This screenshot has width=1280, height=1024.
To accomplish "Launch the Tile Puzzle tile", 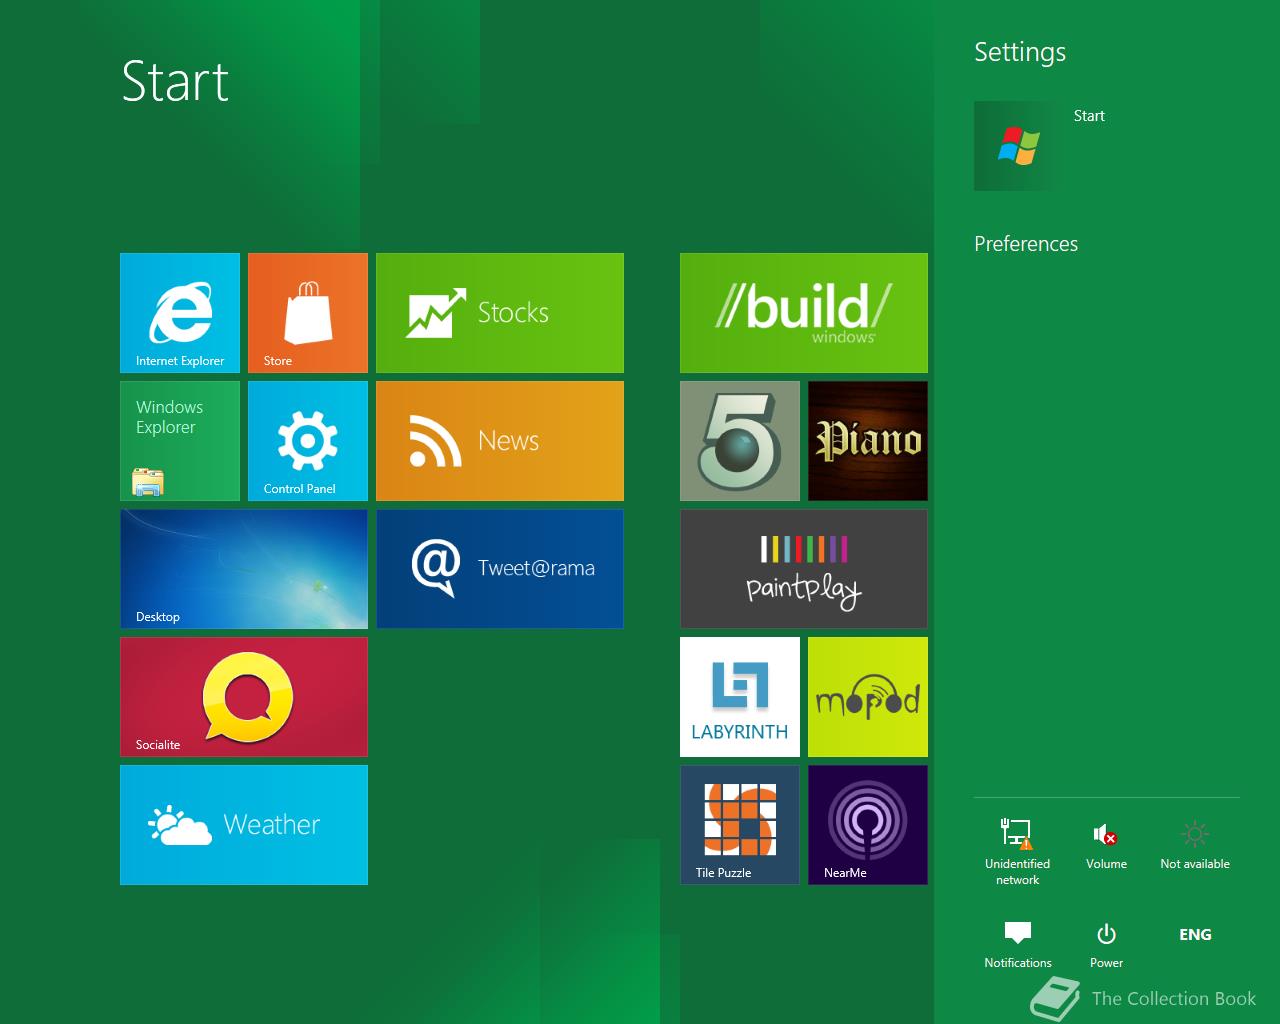I will [740, 825].
